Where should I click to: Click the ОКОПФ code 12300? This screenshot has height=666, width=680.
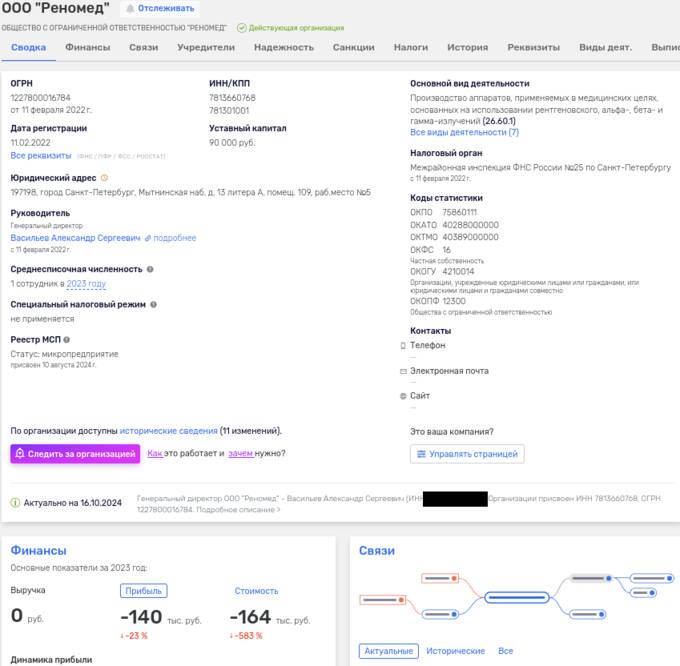(x=454, y=301)
